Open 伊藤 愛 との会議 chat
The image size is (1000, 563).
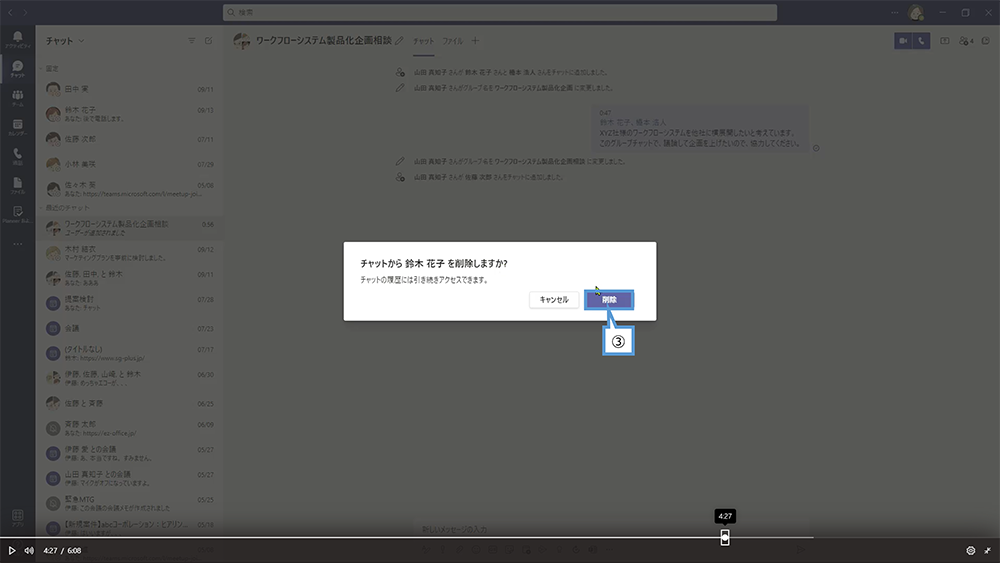129,453
